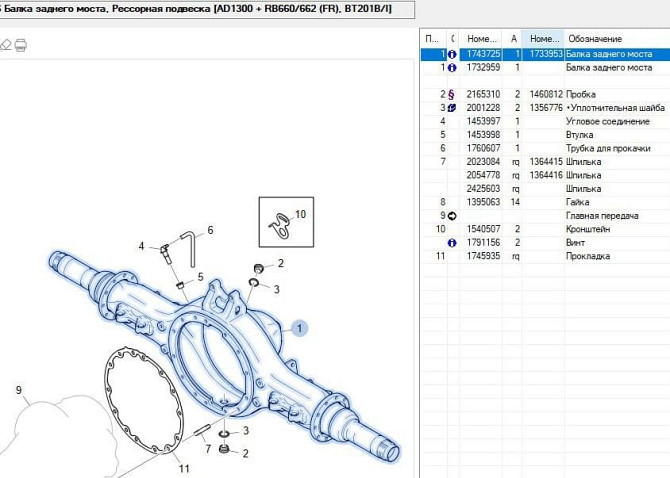The image size is (670, 478).
Task: Click part number 1760607
Action: click(483, 148)
